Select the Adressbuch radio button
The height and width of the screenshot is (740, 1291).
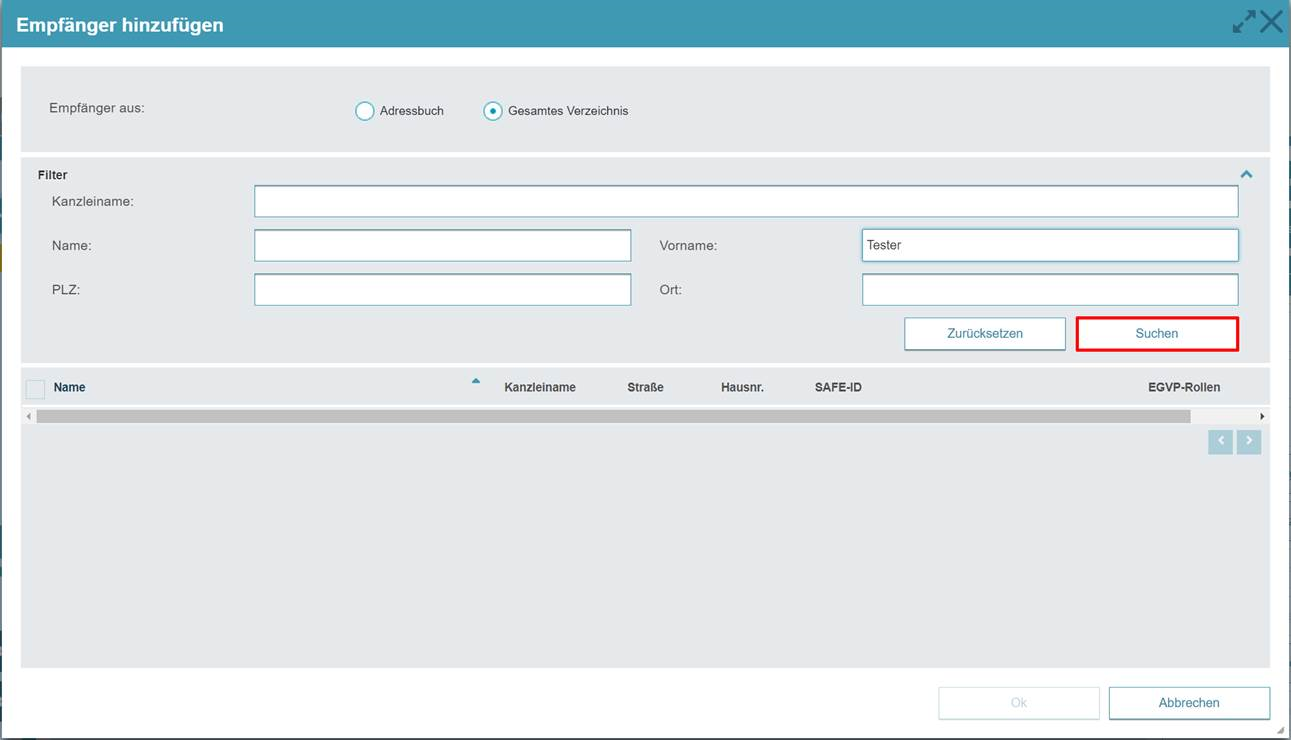coord(365,111)
